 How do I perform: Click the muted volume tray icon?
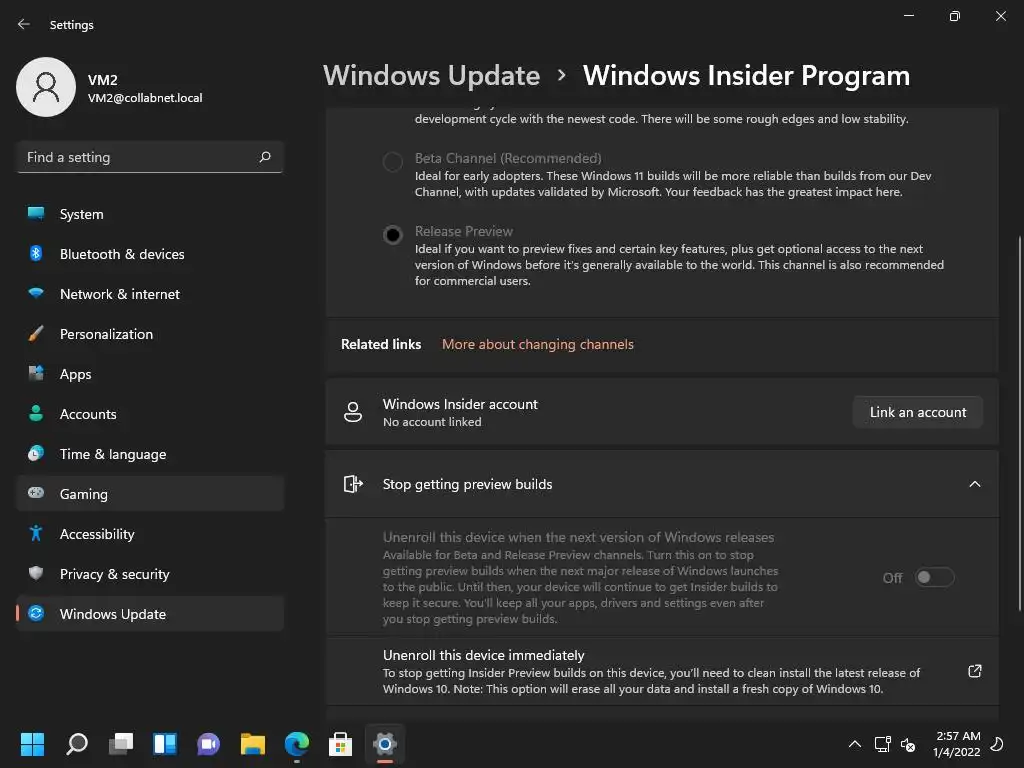tap(908, 744)
